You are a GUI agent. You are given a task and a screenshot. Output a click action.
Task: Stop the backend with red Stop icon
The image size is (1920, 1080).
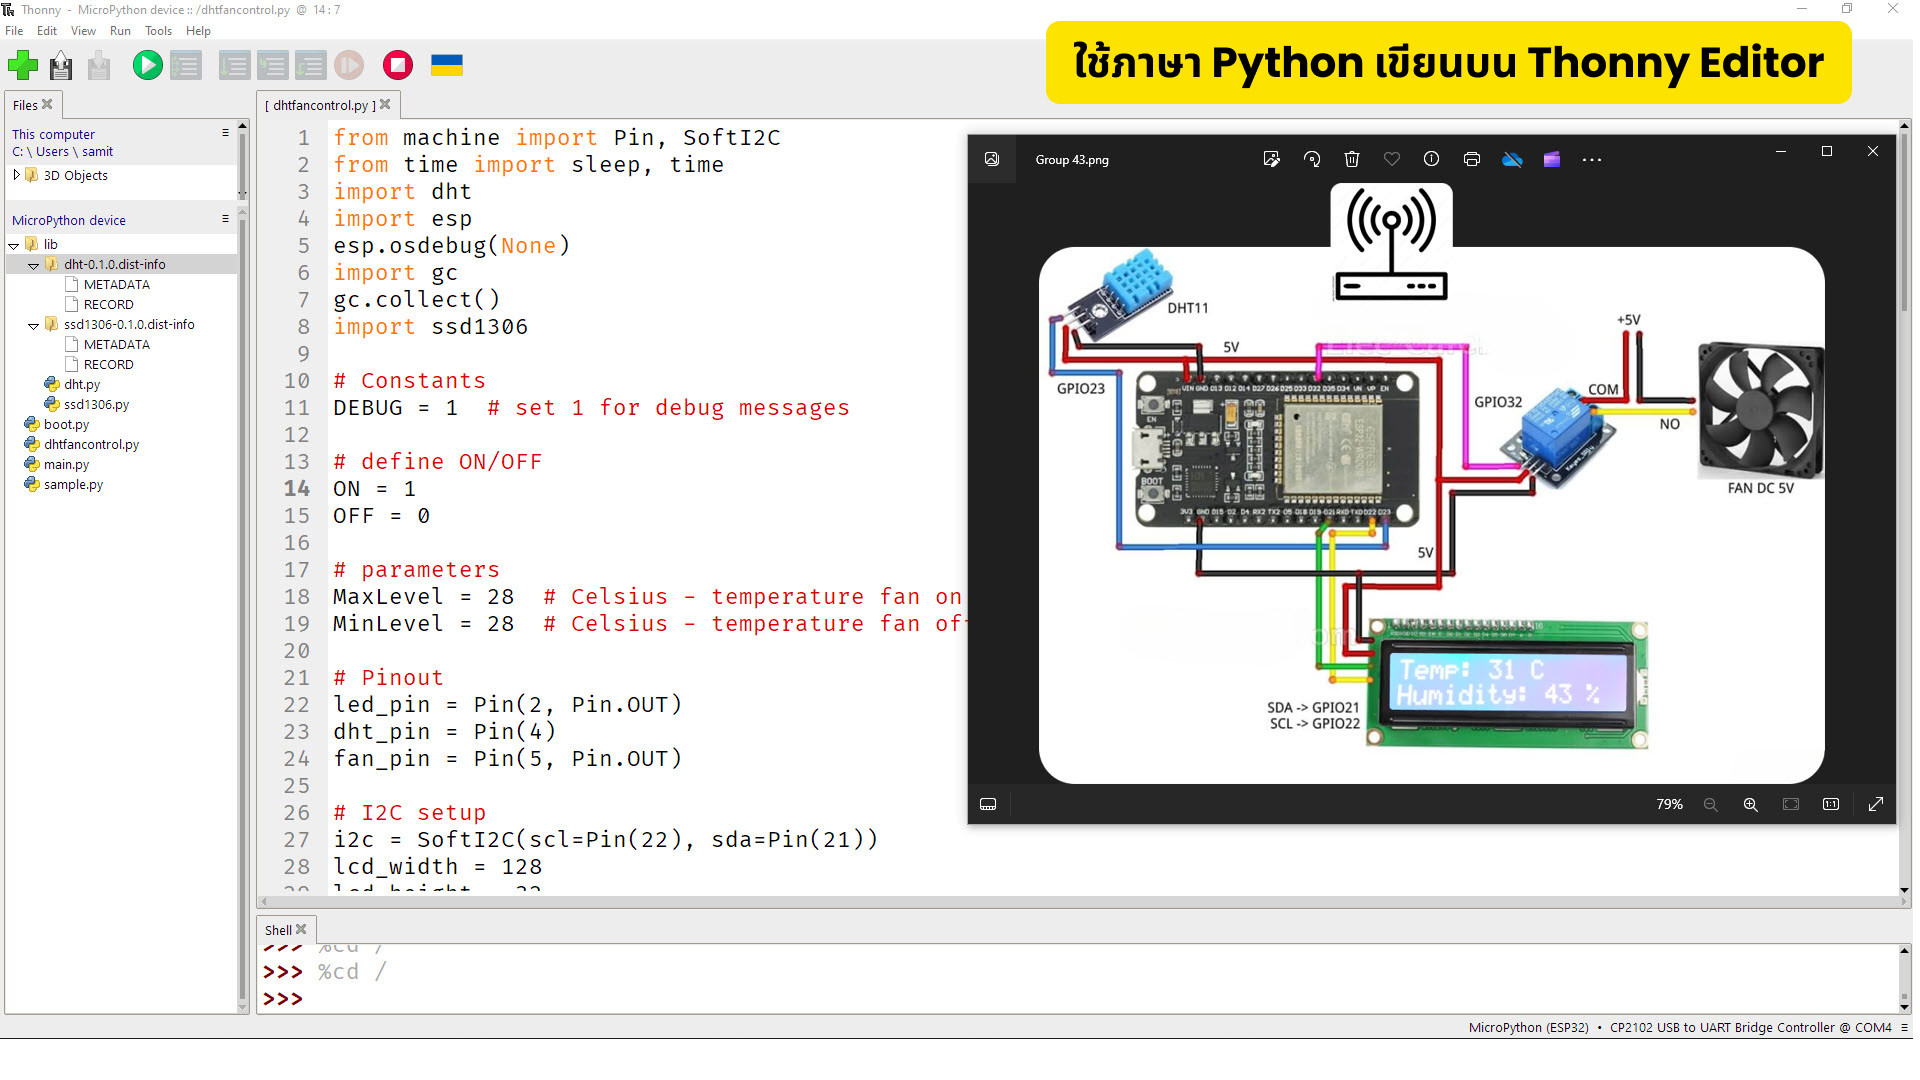(x=398, y=66)
